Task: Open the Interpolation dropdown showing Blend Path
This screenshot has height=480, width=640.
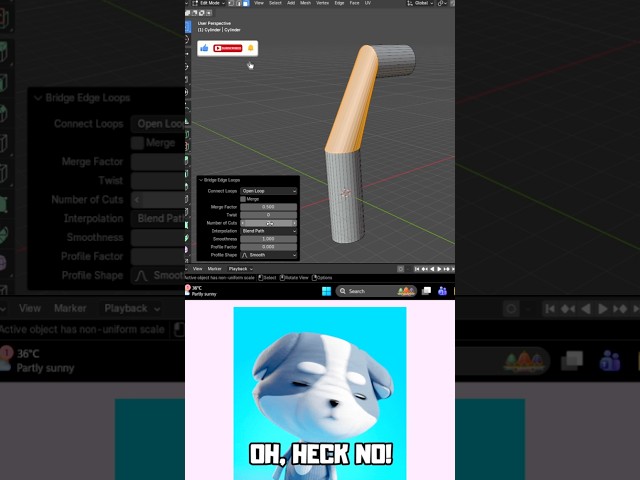Action: [x=269, y=231]
